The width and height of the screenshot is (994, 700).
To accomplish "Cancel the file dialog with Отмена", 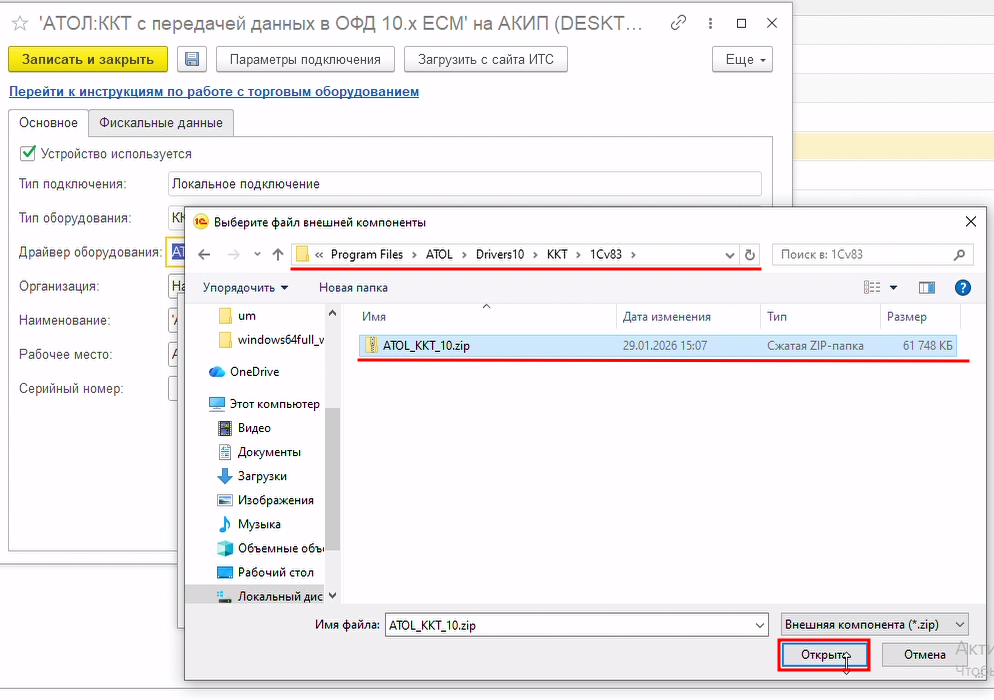I will [924, 654].
